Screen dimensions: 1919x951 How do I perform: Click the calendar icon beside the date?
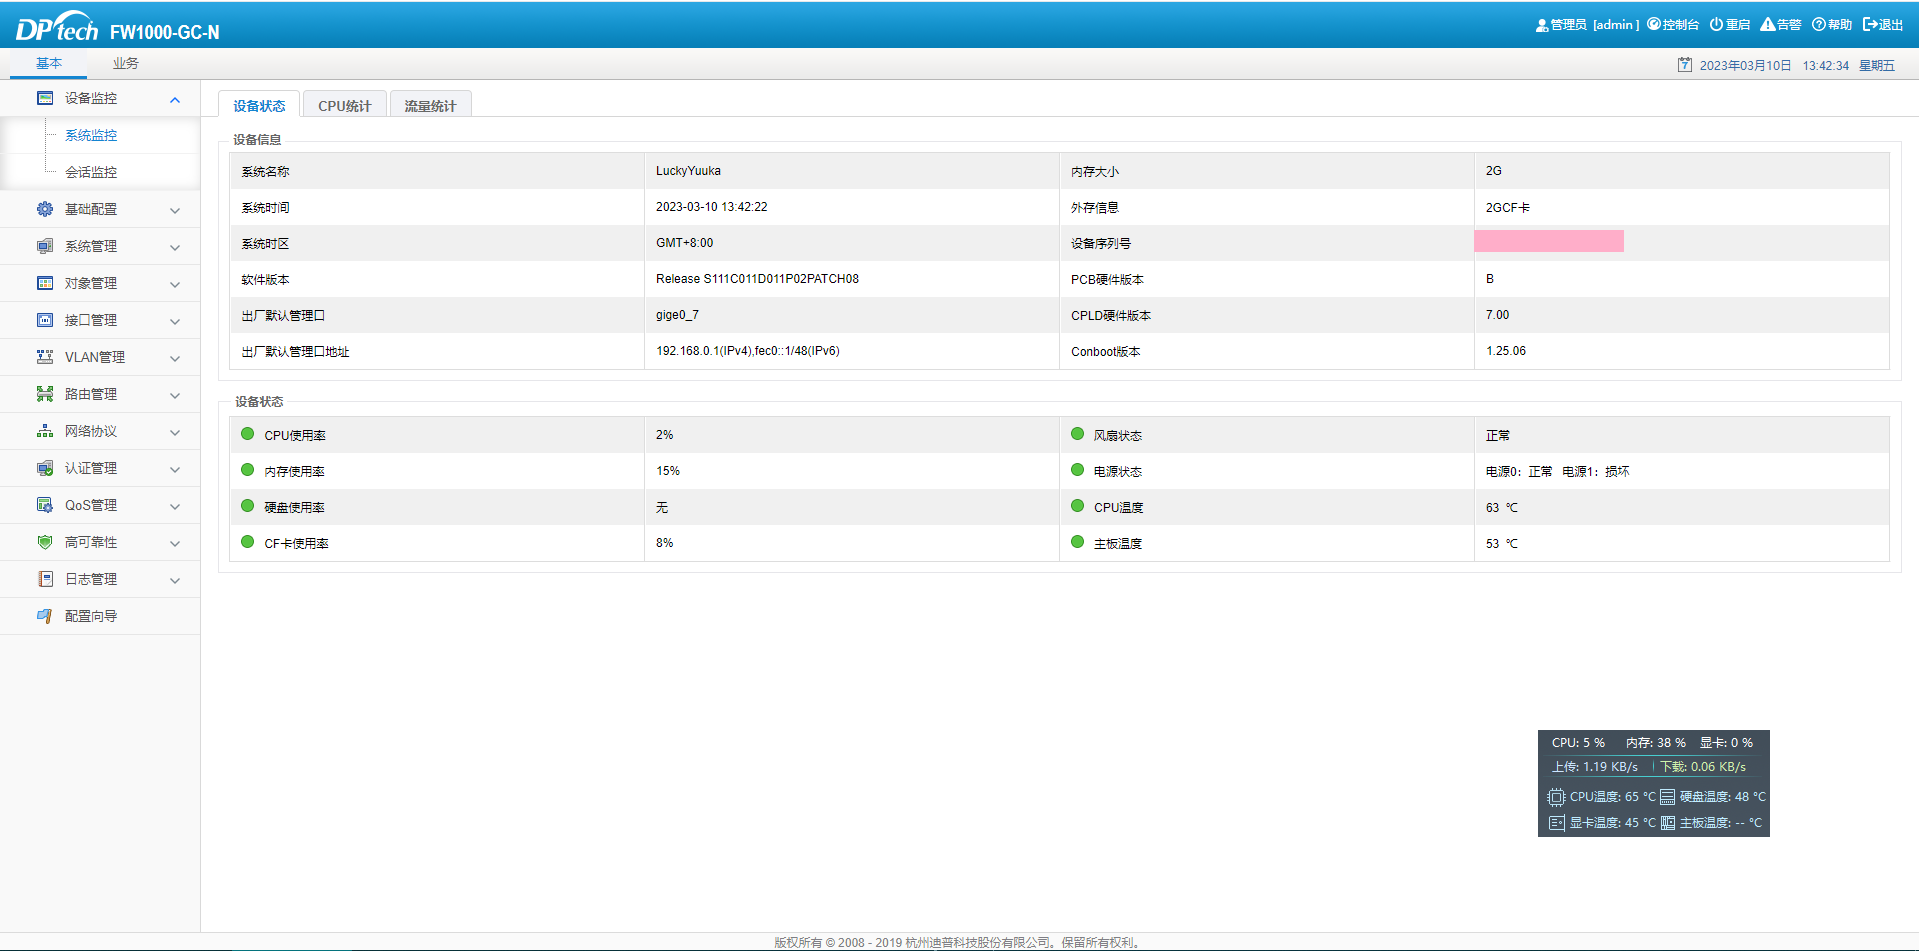[1685, 65]
